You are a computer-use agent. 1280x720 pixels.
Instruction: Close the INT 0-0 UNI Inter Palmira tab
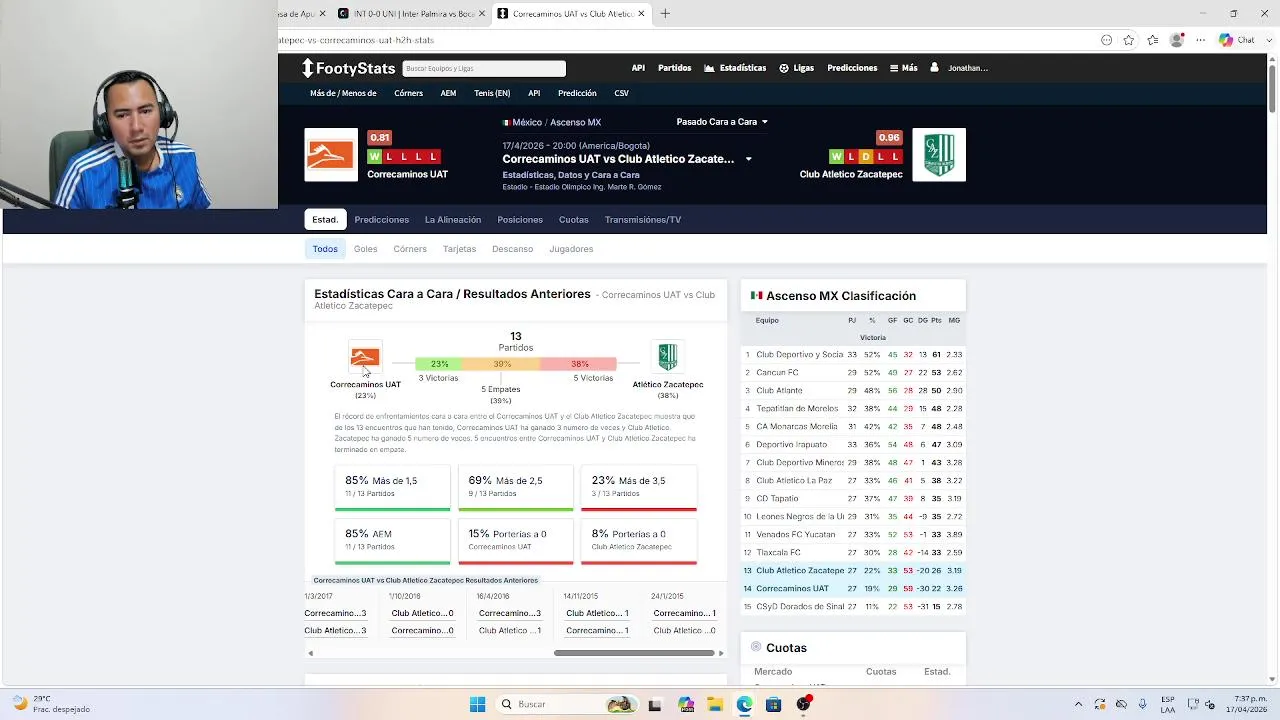pyautogui.click(x=483, y=14)
